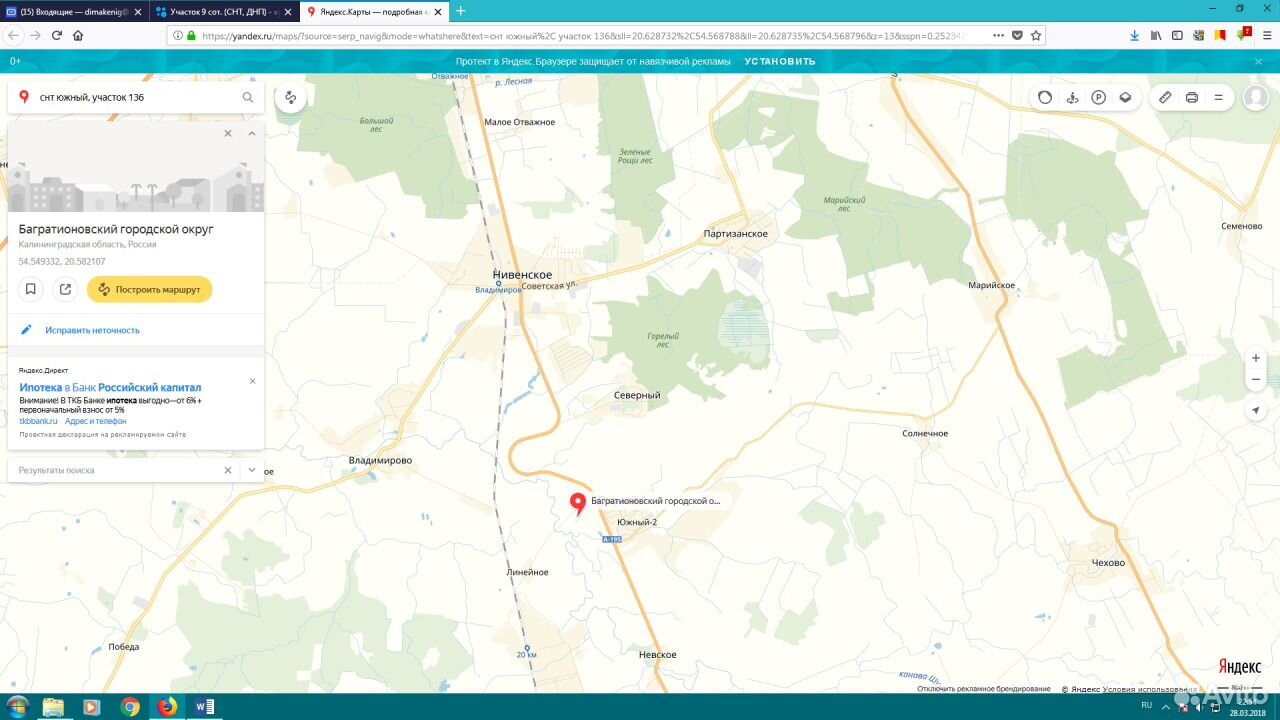Toggle the Firefox sidebar icon
This screenshot has width=1280, height=720.
click(x=1177, y=35)
